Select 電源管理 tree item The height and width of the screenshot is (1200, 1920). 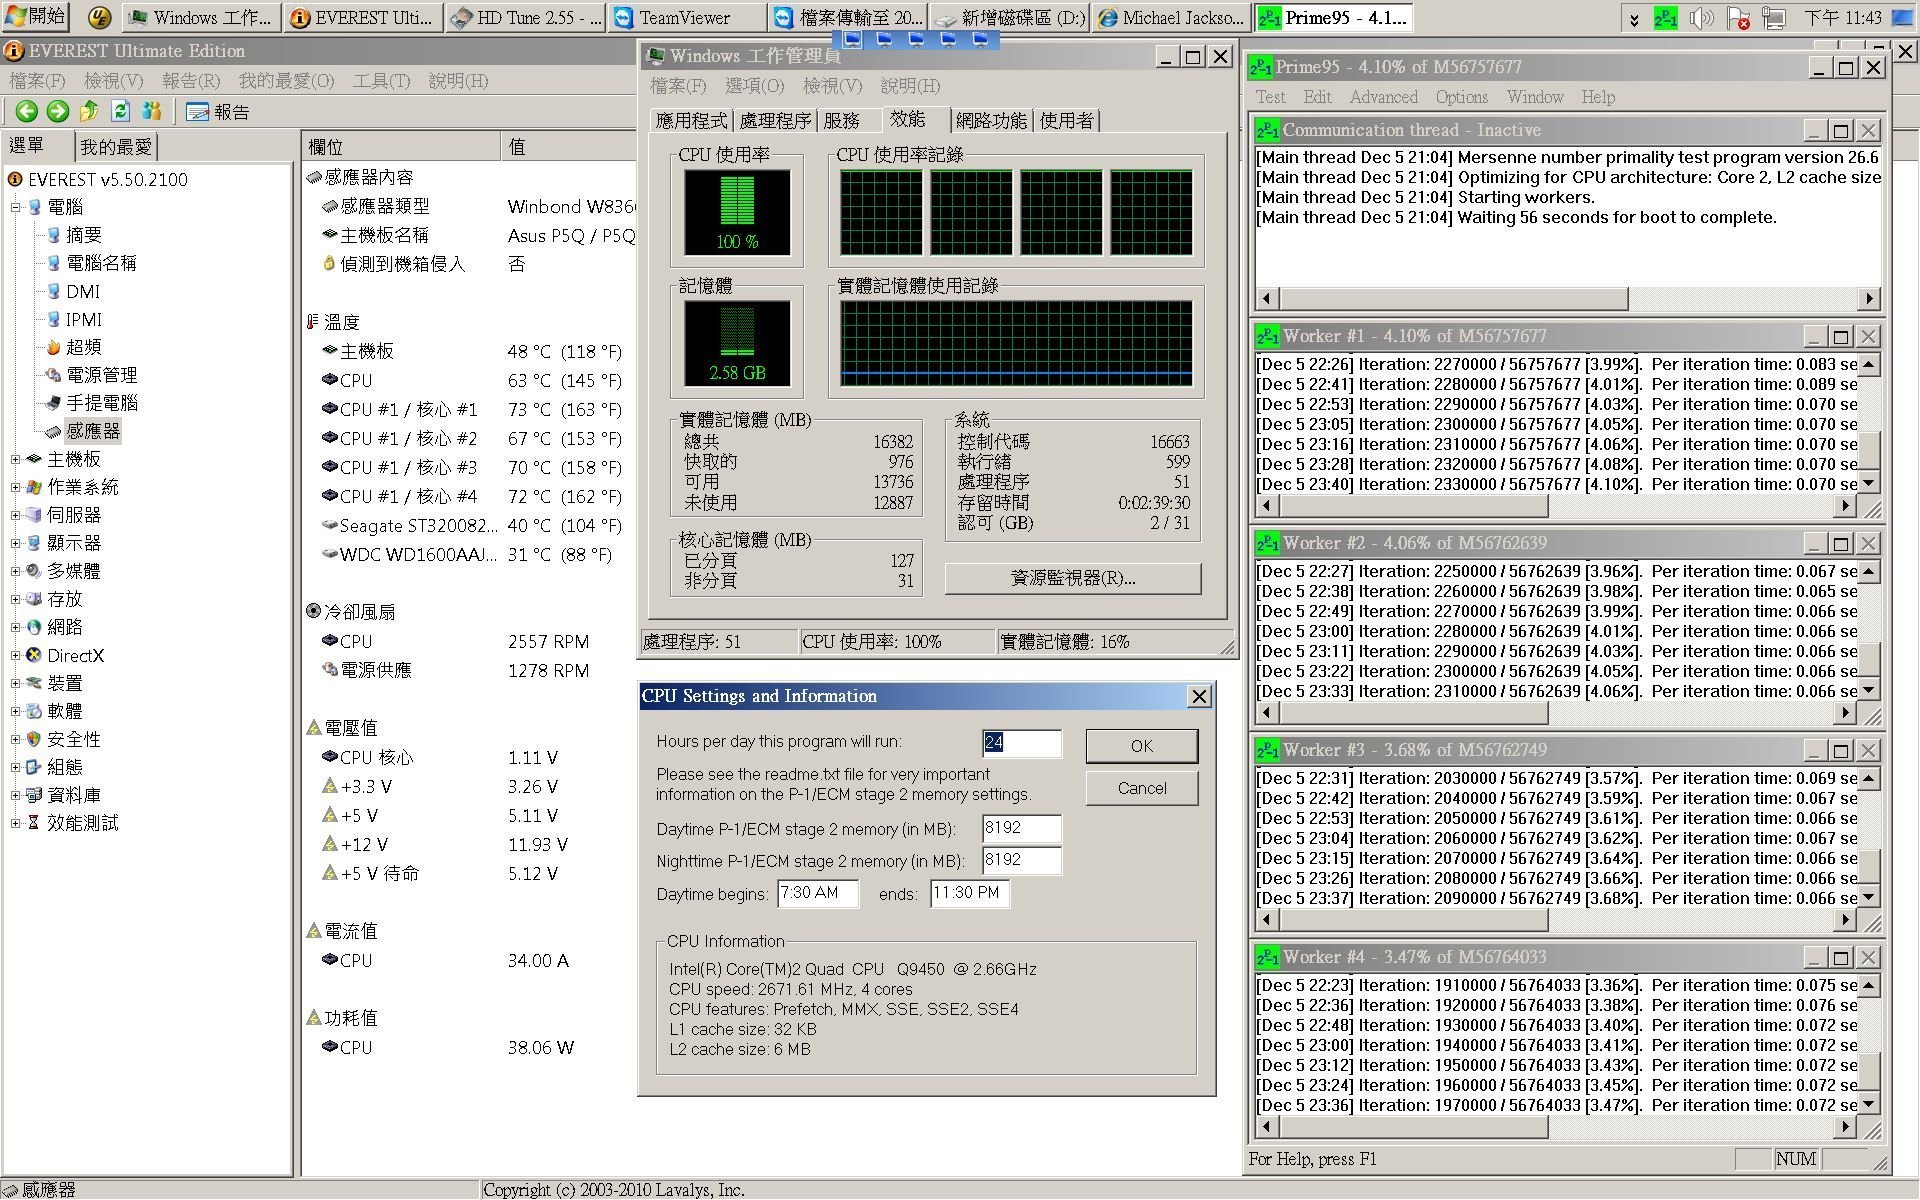[x=101, y=375]
